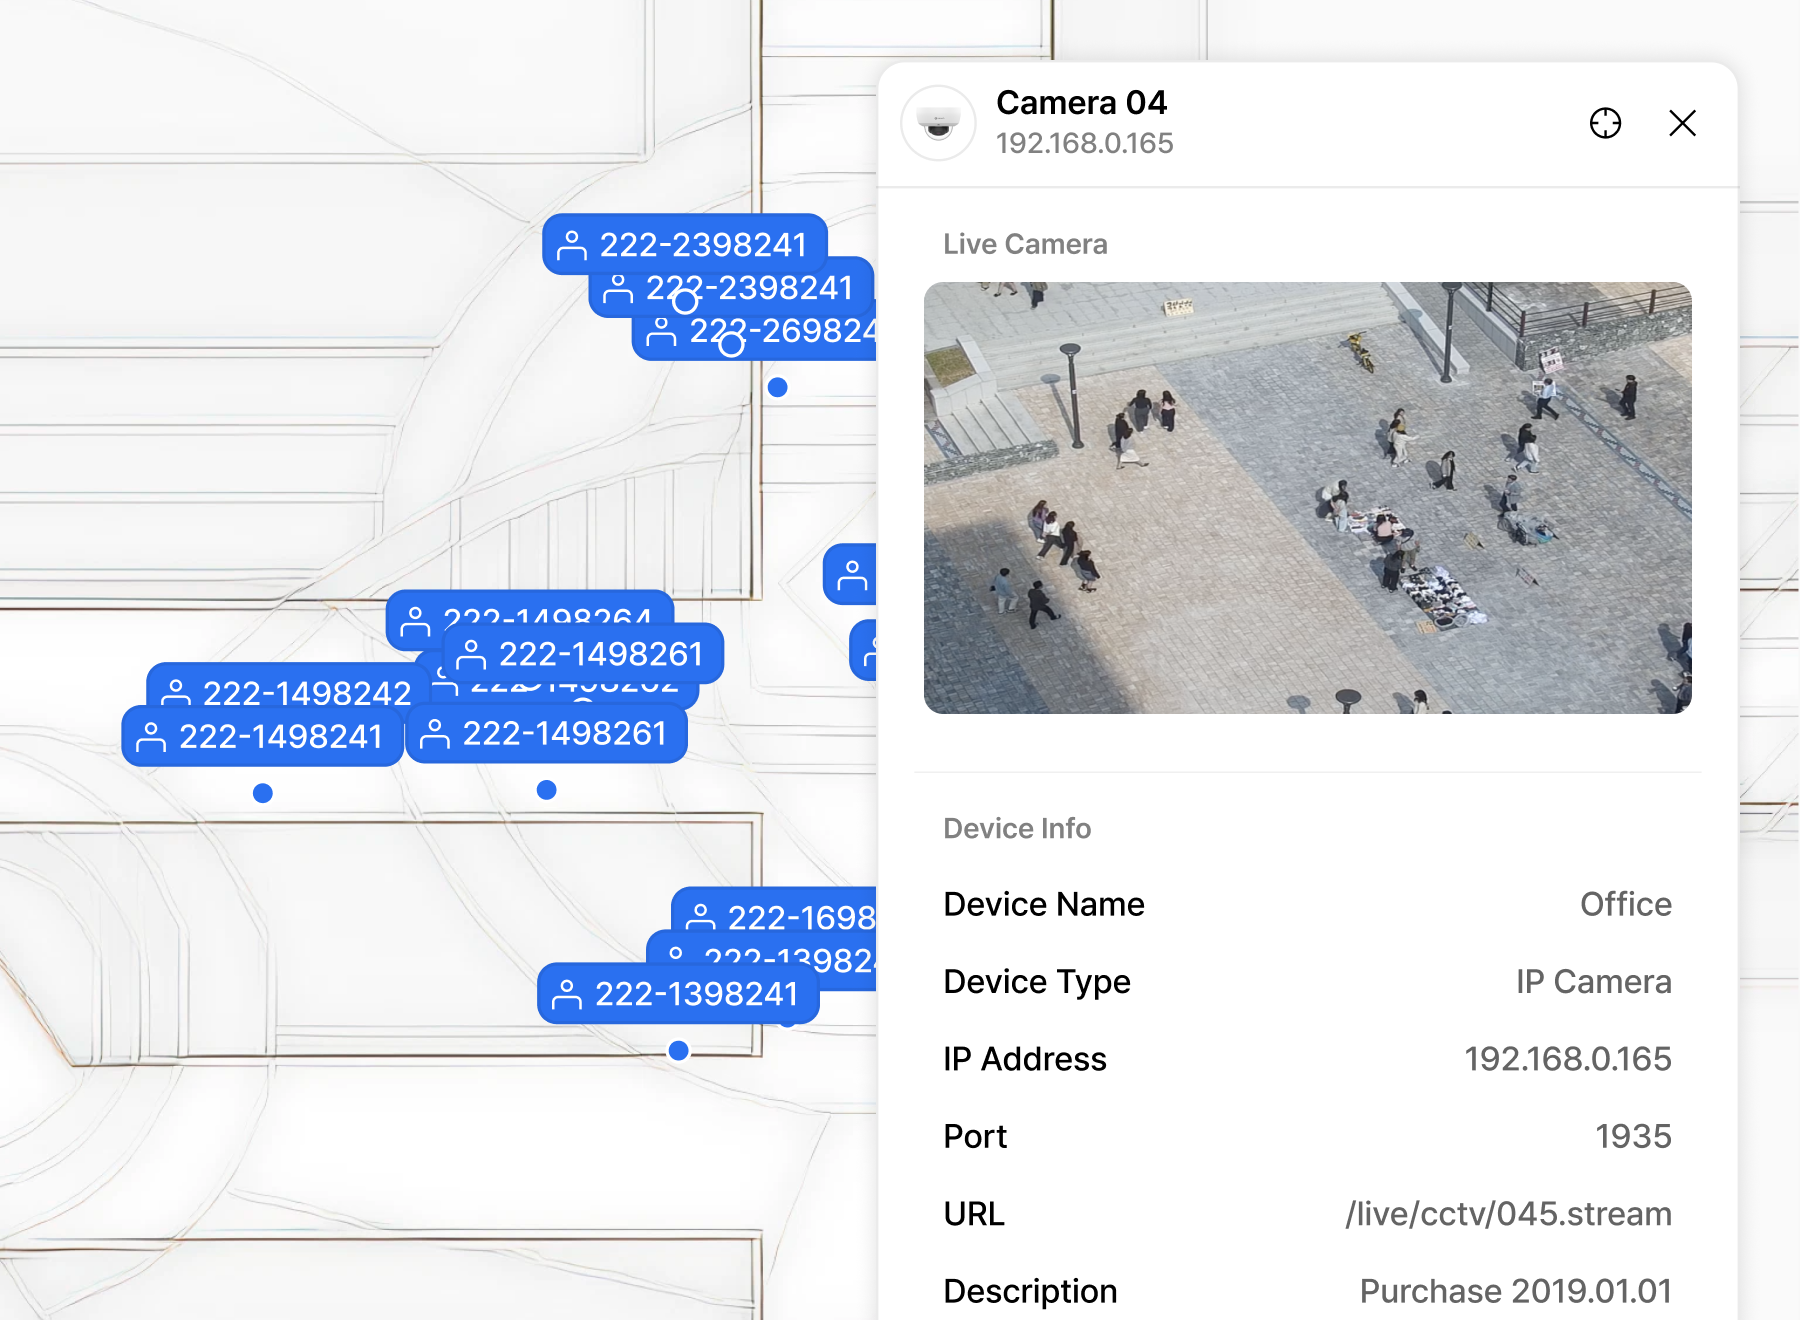The image size is (1800, 1320).
Task: Click the Description value Purchase 2019.01.01
Action: (x=1515, y=1291)
